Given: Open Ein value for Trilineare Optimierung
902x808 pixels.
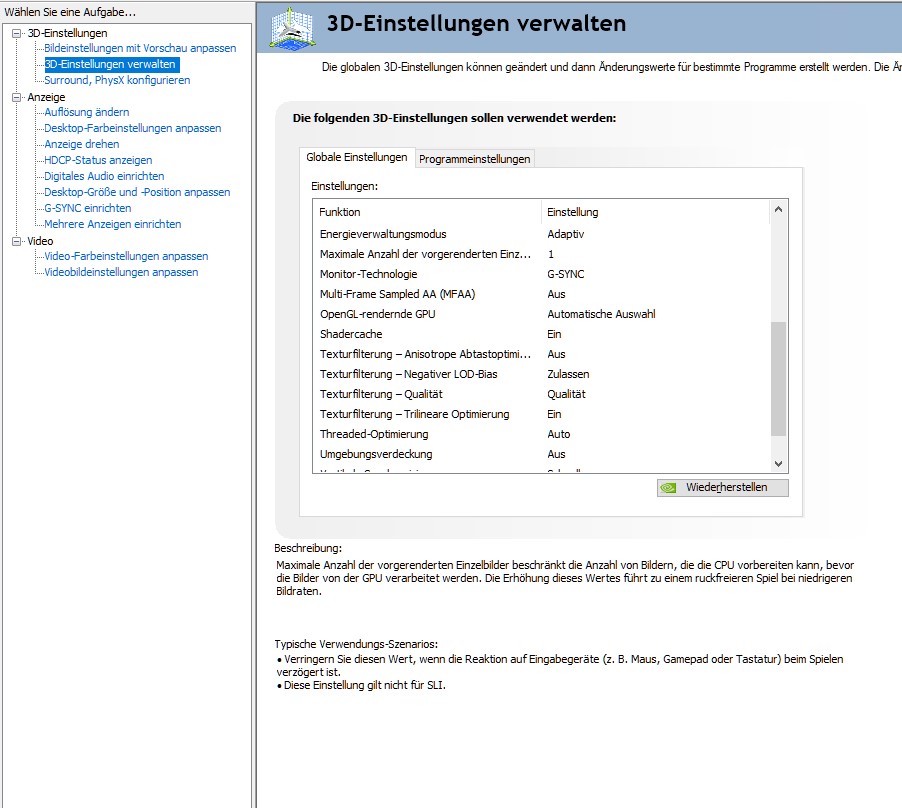Looking at the screenshot, I should pyautogui.click(x=555, y=415).
